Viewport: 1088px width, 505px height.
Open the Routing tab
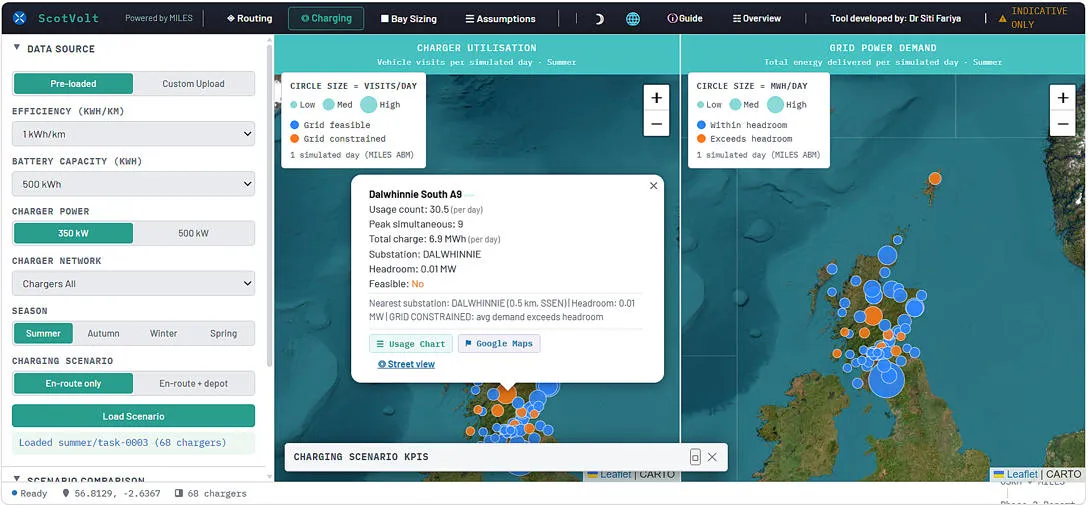(x=249, y=19)
